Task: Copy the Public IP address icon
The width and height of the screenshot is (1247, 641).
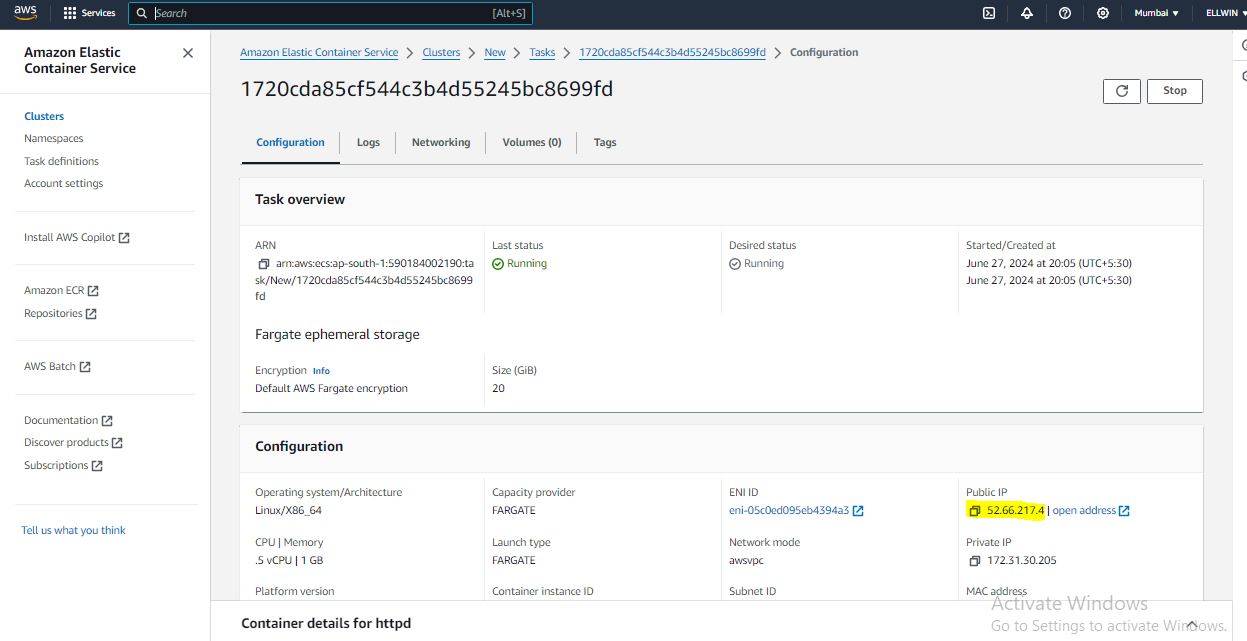Action: tap(974, 511)
